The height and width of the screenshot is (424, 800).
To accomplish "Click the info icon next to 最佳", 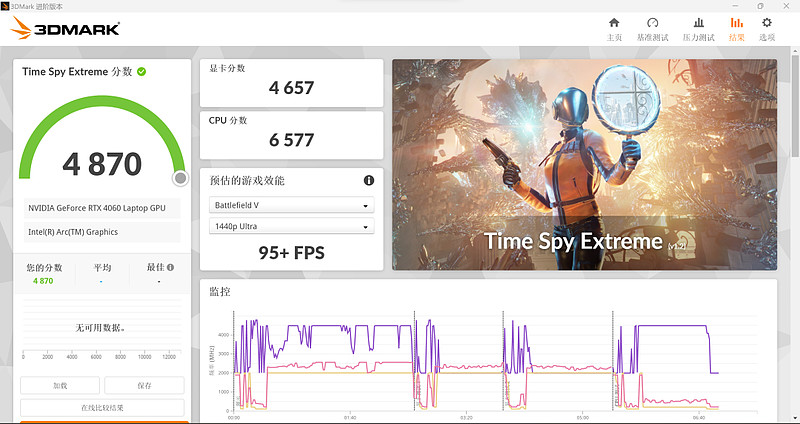I will 170,267.
